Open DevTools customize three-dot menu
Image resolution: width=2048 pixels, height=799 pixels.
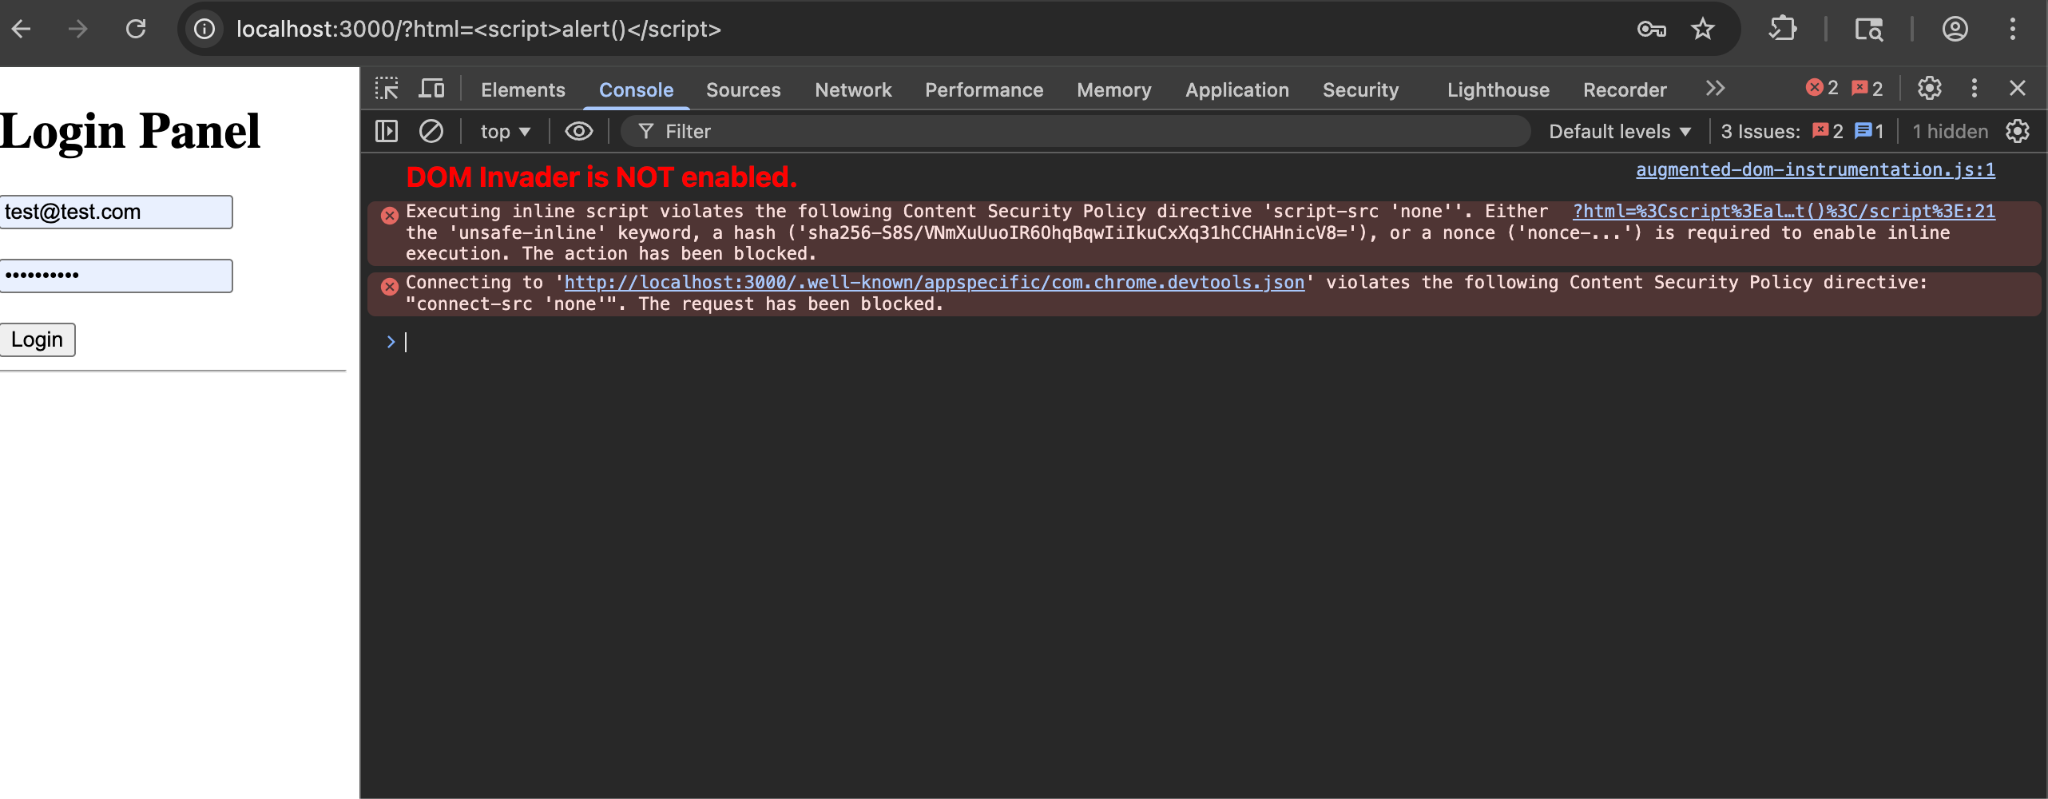pyautogui.click(x=1974, y=88)
